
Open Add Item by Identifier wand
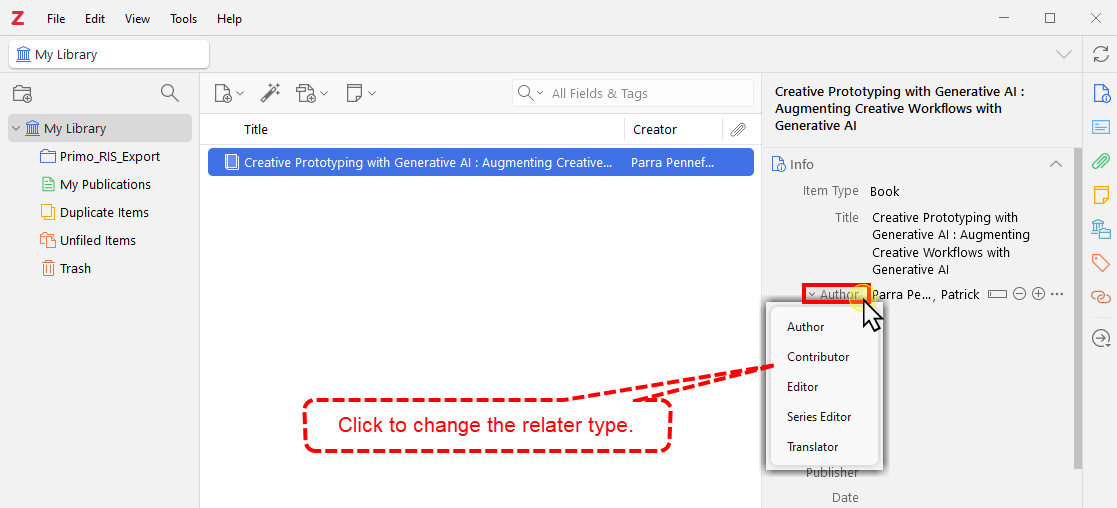click(270, 93)
